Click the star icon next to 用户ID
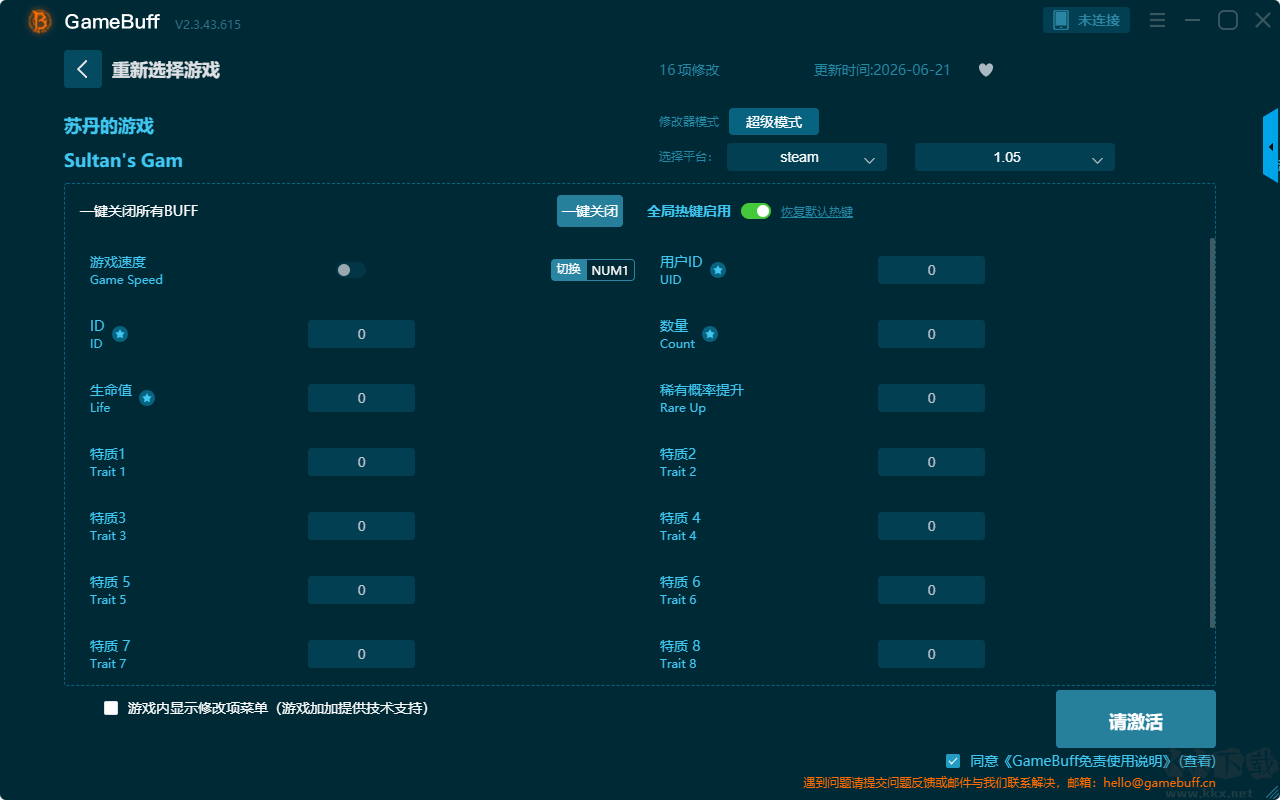 718,270
